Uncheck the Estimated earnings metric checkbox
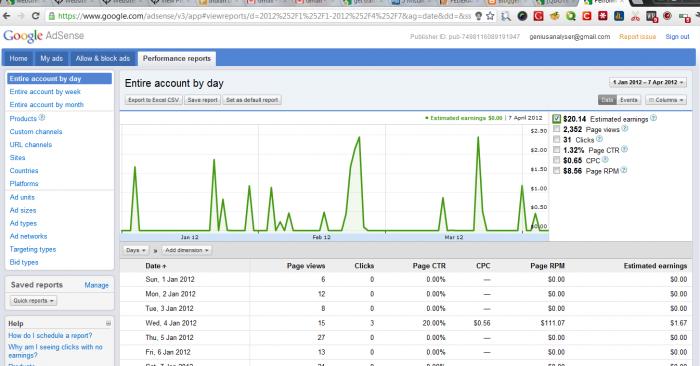The image size is (700, 366). pos(556,119)
